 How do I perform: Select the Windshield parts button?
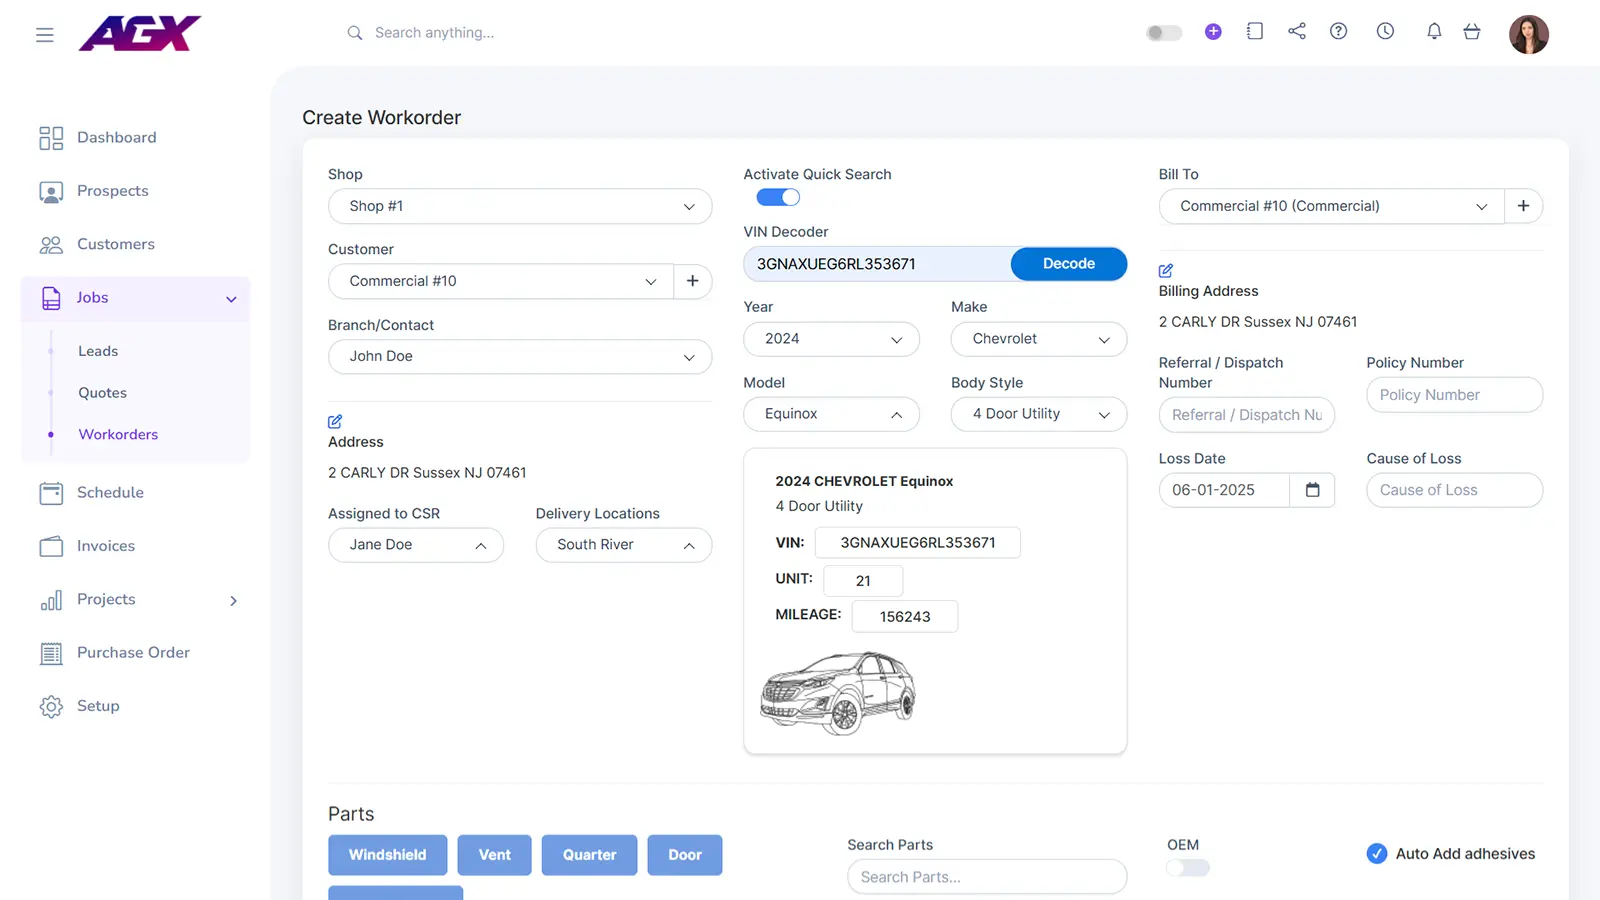click(x=387, y=855)
